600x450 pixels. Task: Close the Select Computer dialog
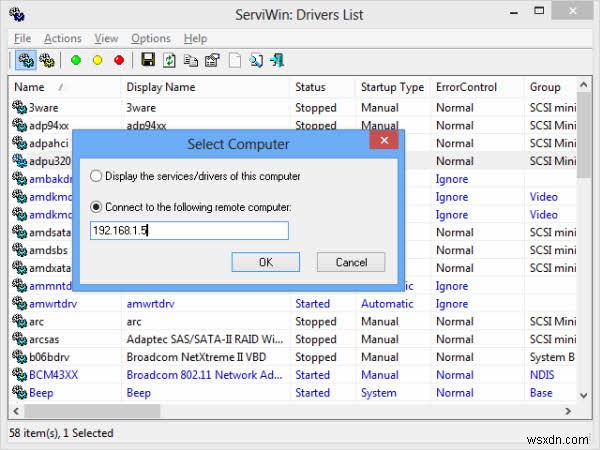pyautogui.click(x=384, y=140)
